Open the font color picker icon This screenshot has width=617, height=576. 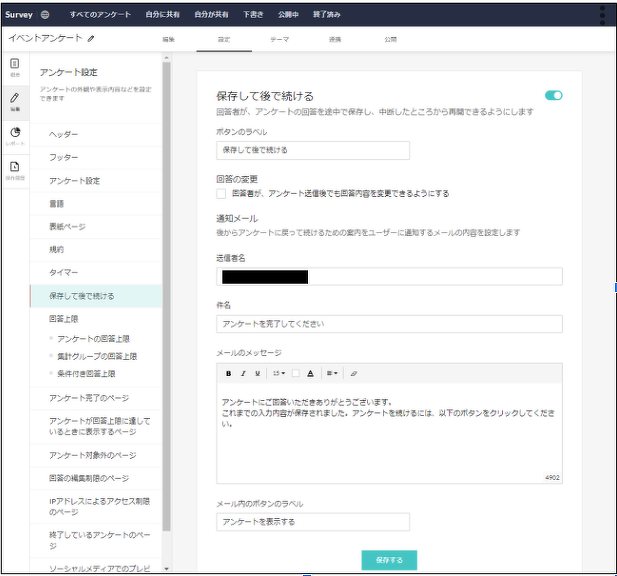pos(310,373)
